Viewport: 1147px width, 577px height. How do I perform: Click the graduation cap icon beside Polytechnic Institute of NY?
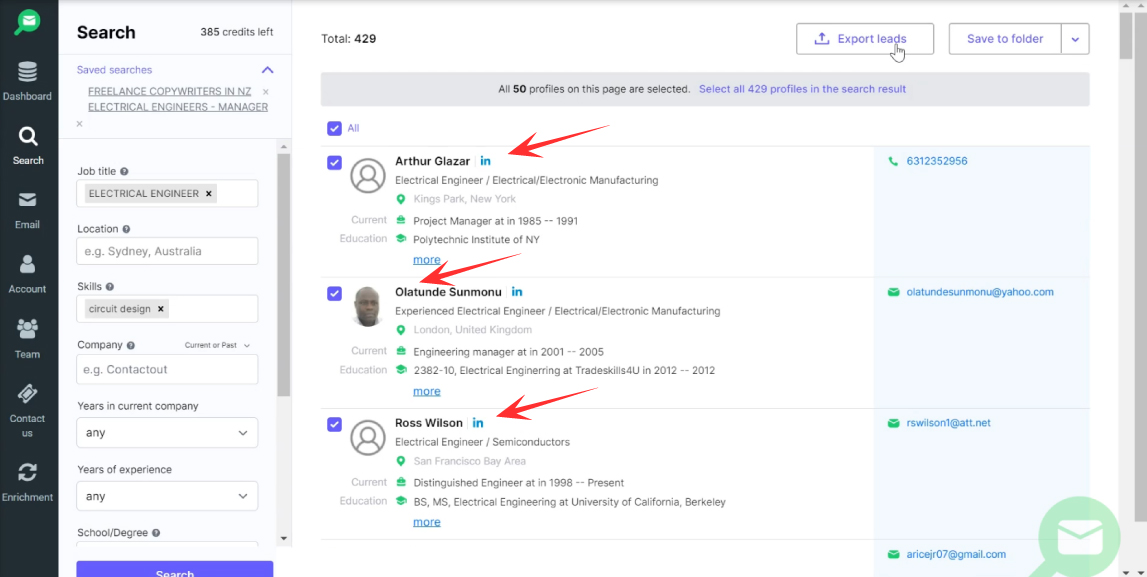click(x=401, y=238)
